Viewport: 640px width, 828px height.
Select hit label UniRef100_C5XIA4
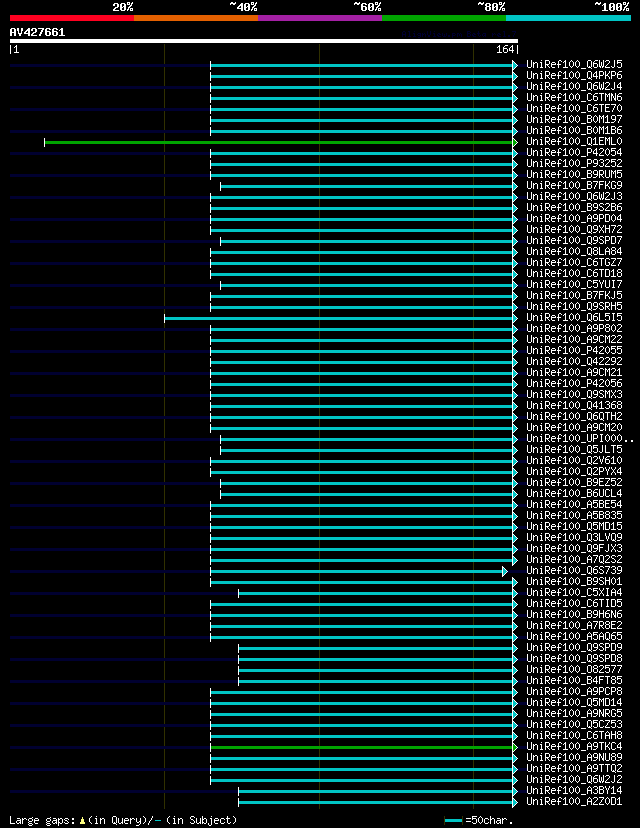tap(574, 592)
